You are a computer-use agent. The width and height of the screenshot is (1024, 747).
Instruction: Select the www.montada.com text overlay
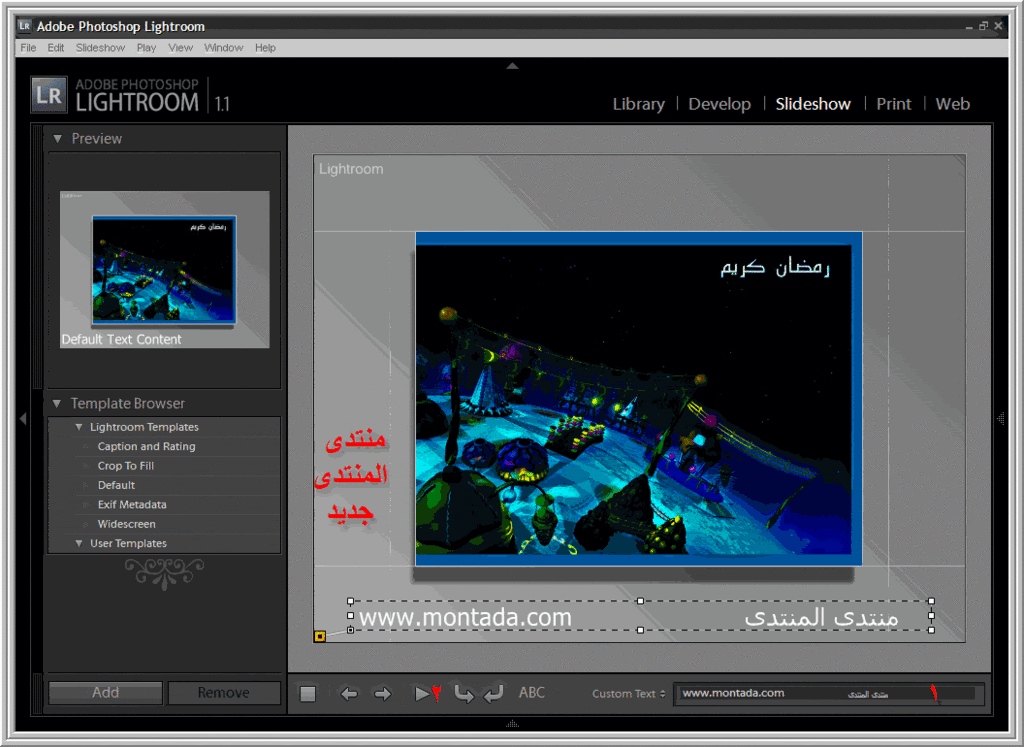[x=465, y=617]
